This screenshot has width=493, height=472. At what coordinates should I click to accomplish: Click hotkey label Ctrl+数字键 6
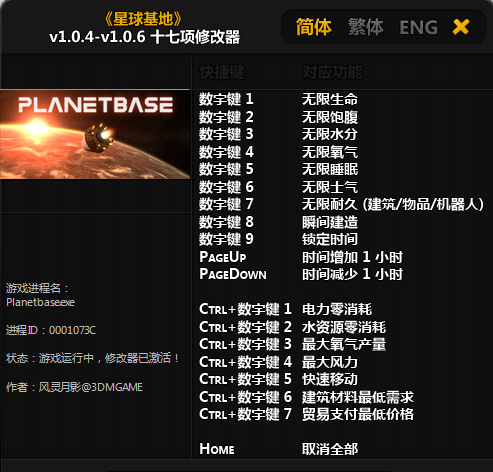(x=245, y=397)
